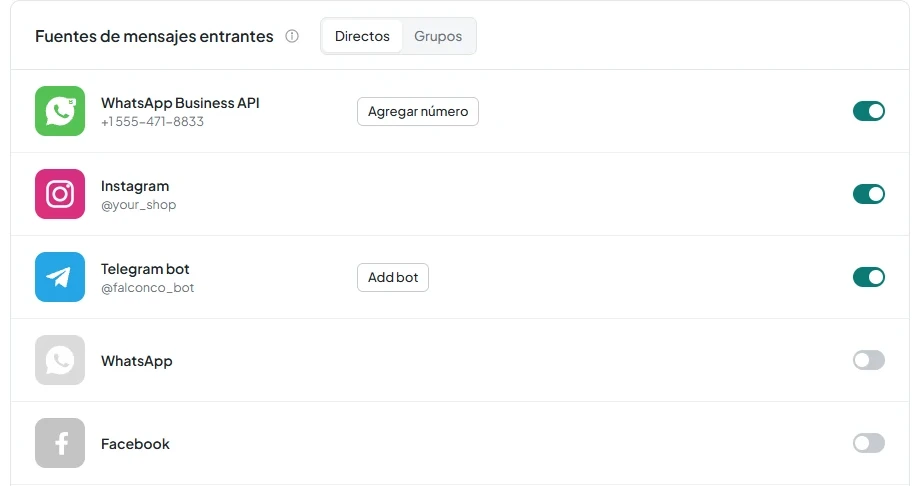
Task: Click the Instagram pink camera icon
Action: click(60, 194)
